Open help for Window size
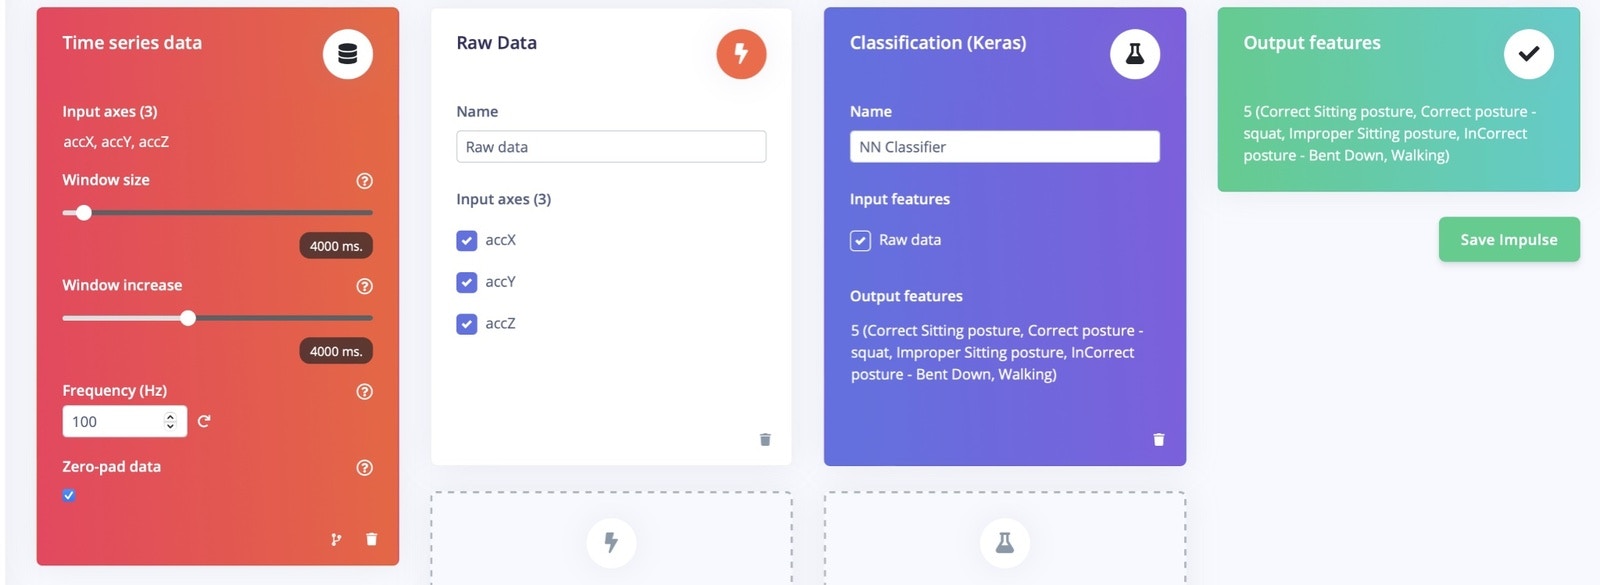This screenshot has width=1600, height=585. pos(365,181)
